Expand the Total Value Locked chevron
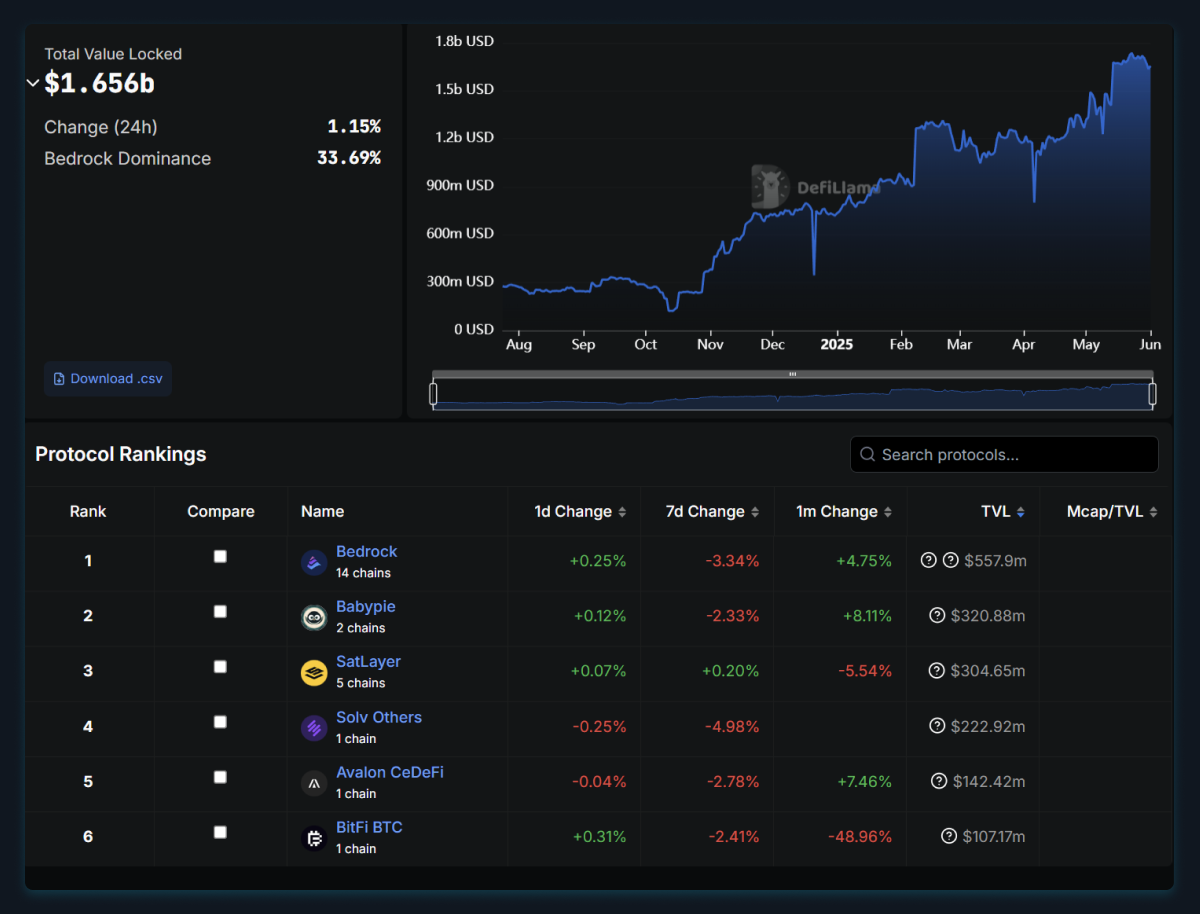Screen dimensions: 1200x914 pyautogui.click(x=33, y=84)
